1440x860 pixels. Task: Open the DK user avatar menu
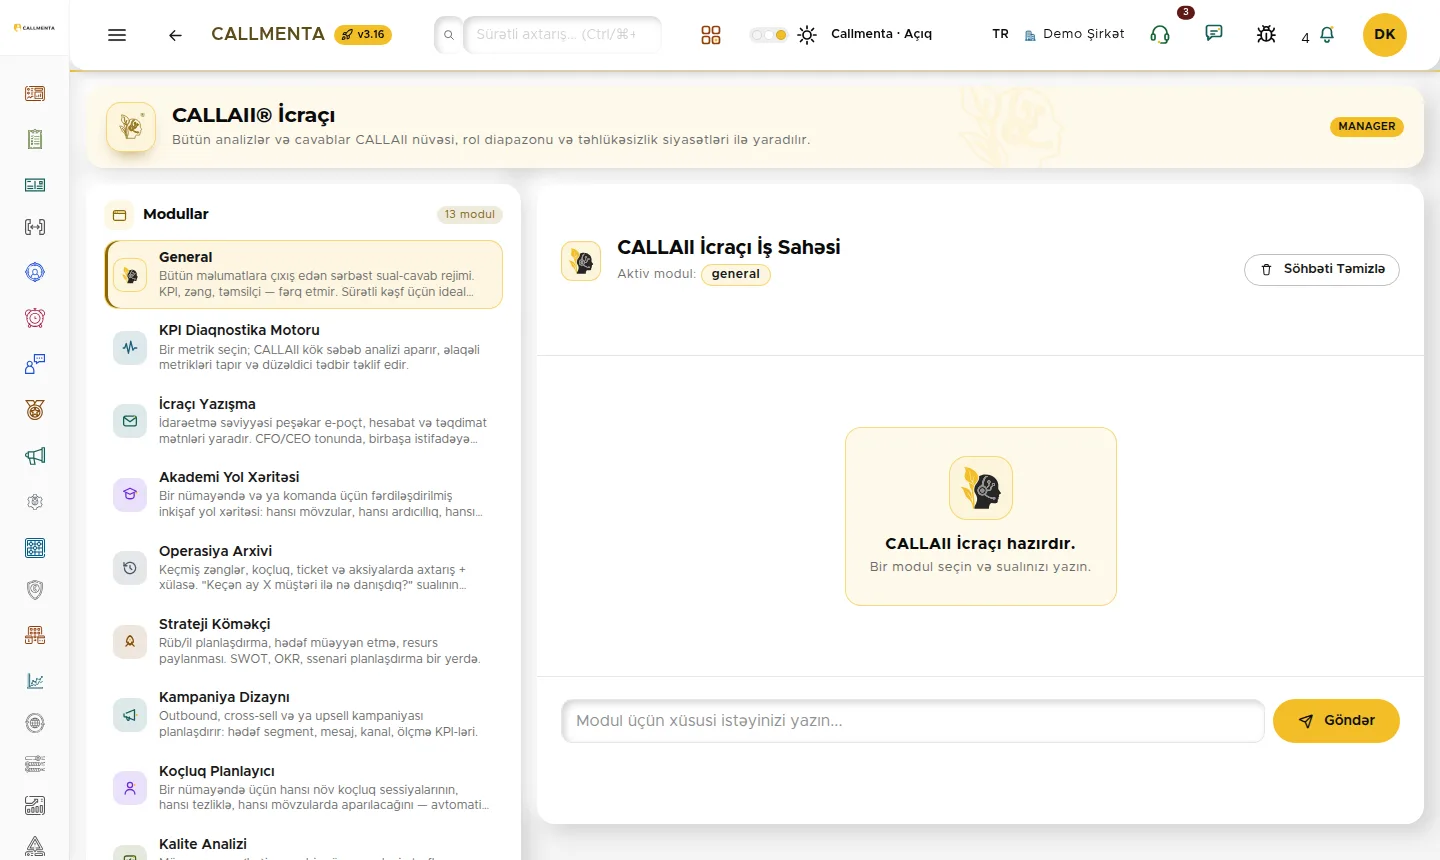pyautogui.click(x=1385, y=35)
